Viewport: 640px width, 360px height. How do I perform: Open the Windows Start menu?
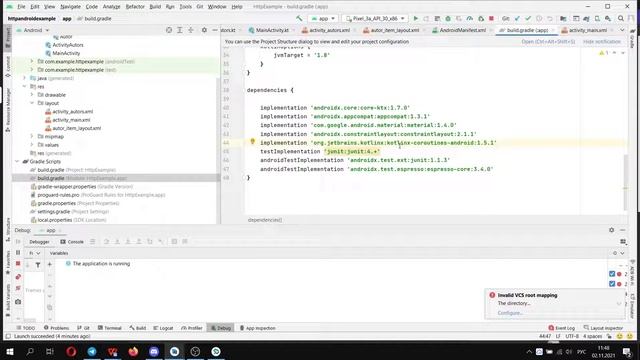tap(9, 351)
